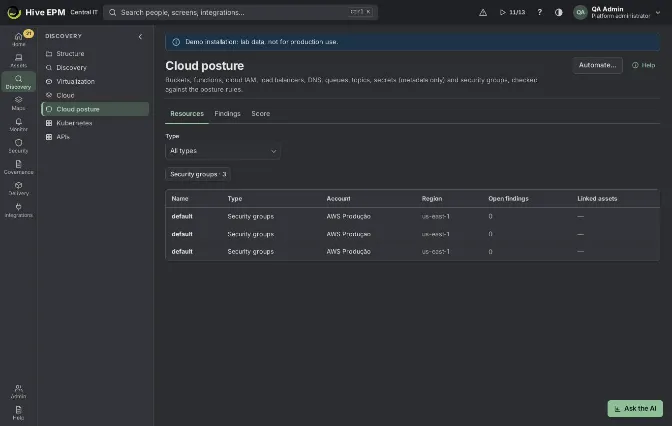Expand the All types dropdown
This screenshot has width=672, height=426.
point(223,151)
